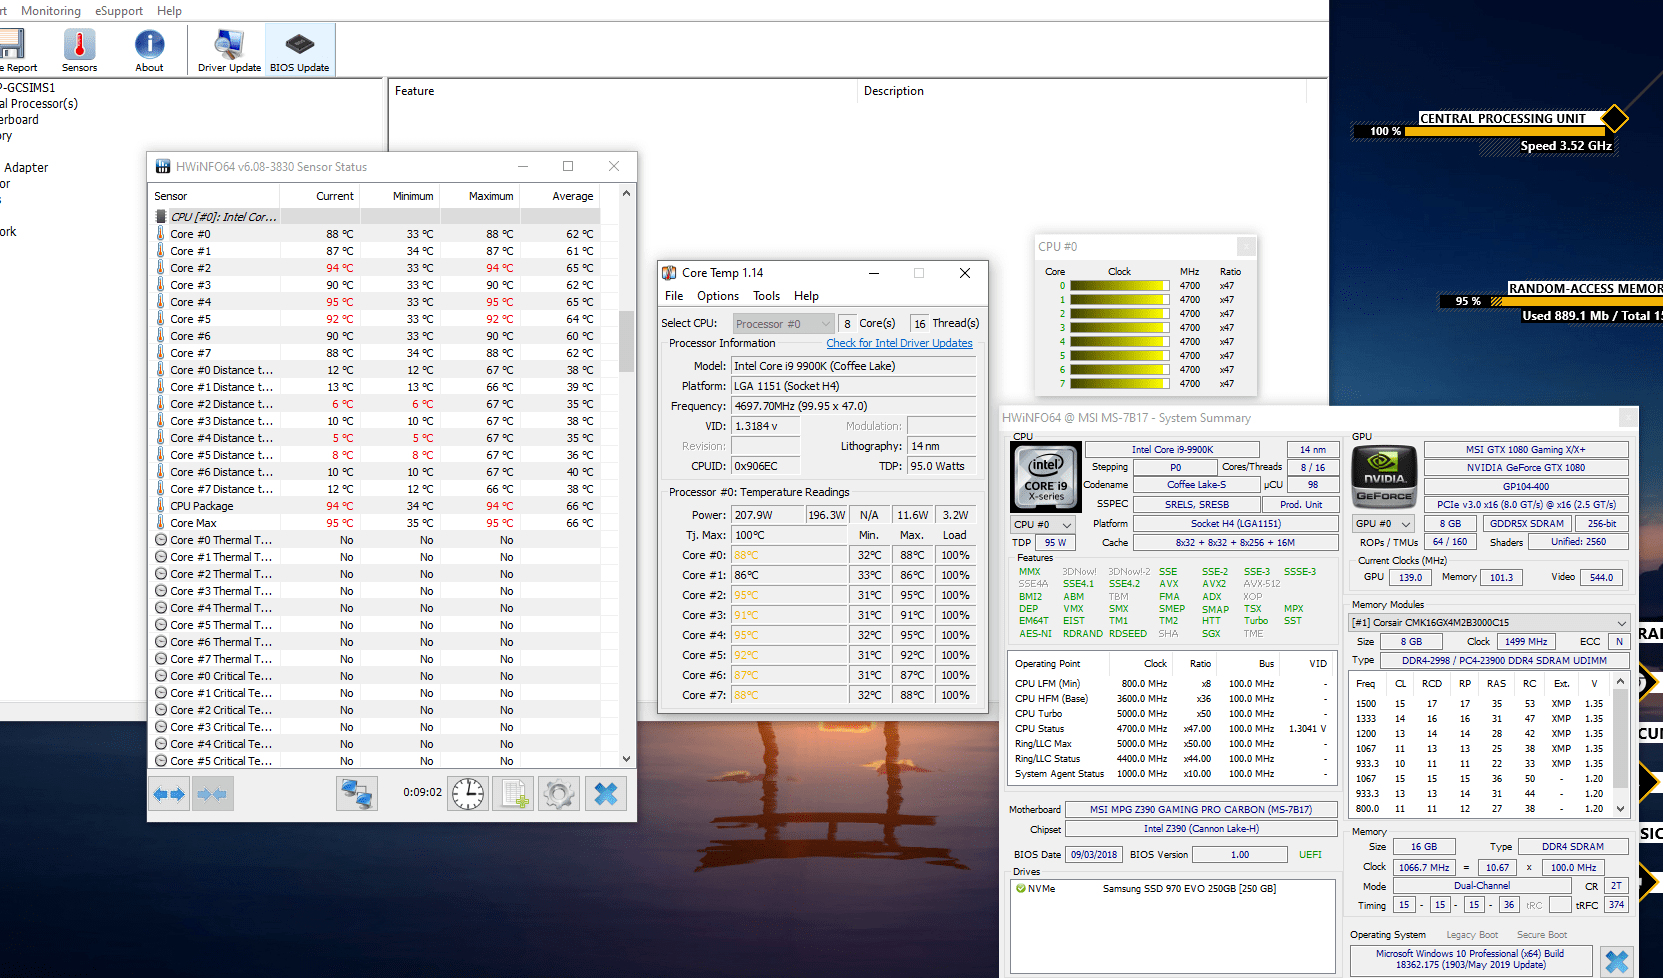Image resolution: width=1663 pixels, height=978 pixels.
Task: Open the Options menu in Core Temp
Action: pos(717,296)
